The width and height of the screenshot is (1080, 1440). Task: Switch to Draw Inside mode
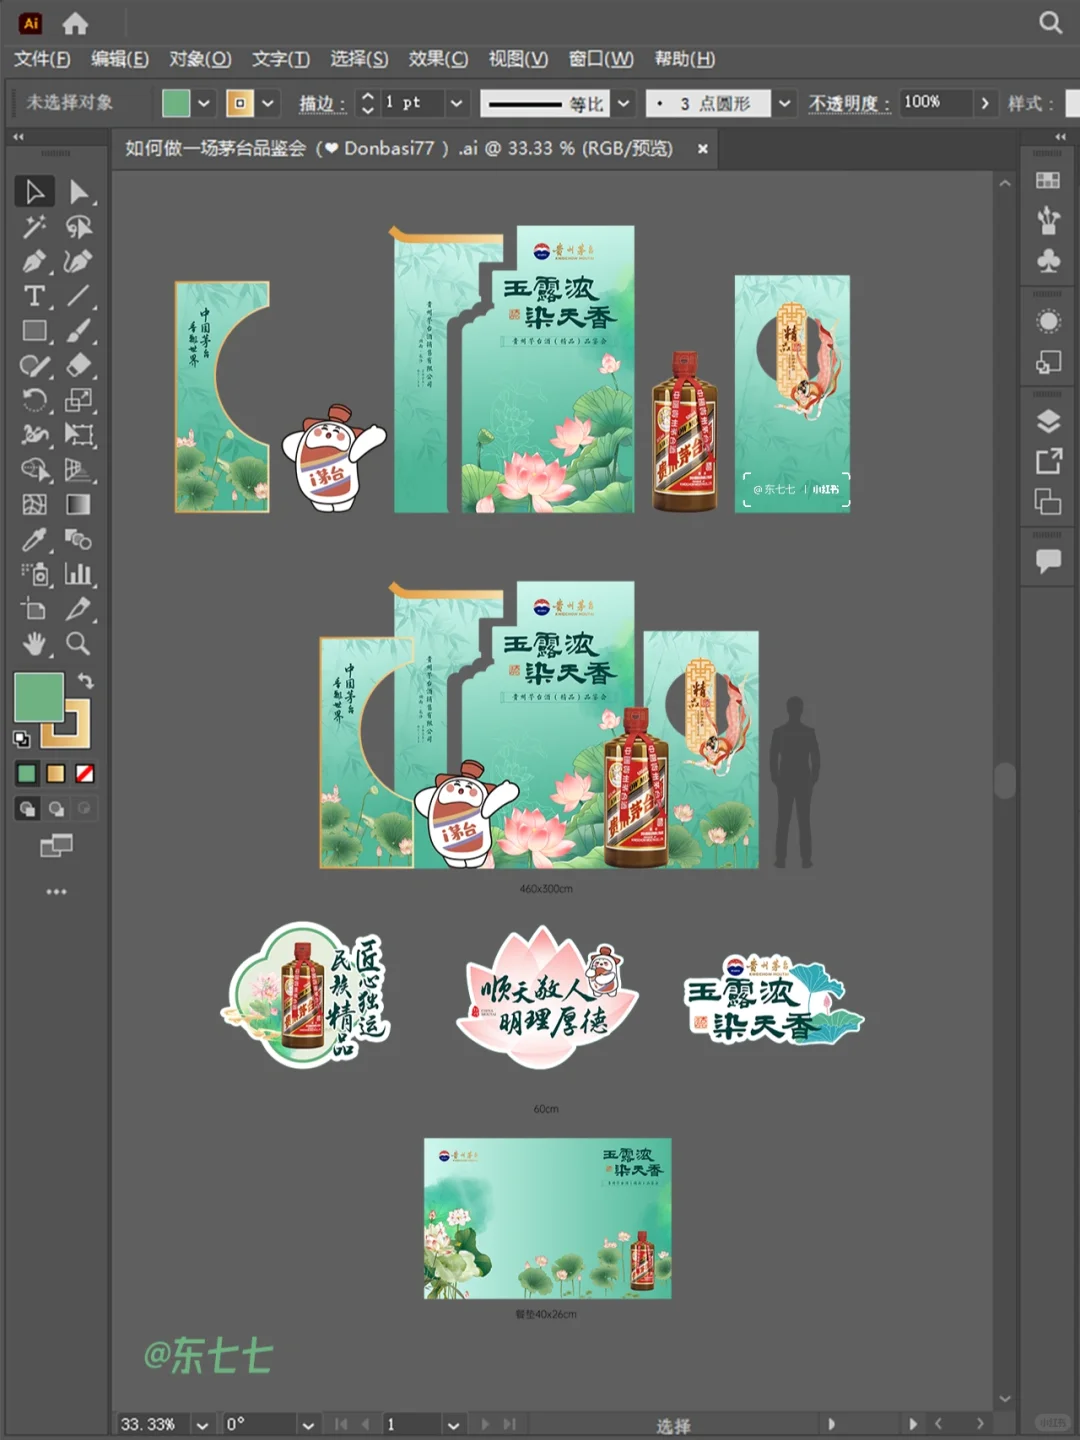point(85,809)
